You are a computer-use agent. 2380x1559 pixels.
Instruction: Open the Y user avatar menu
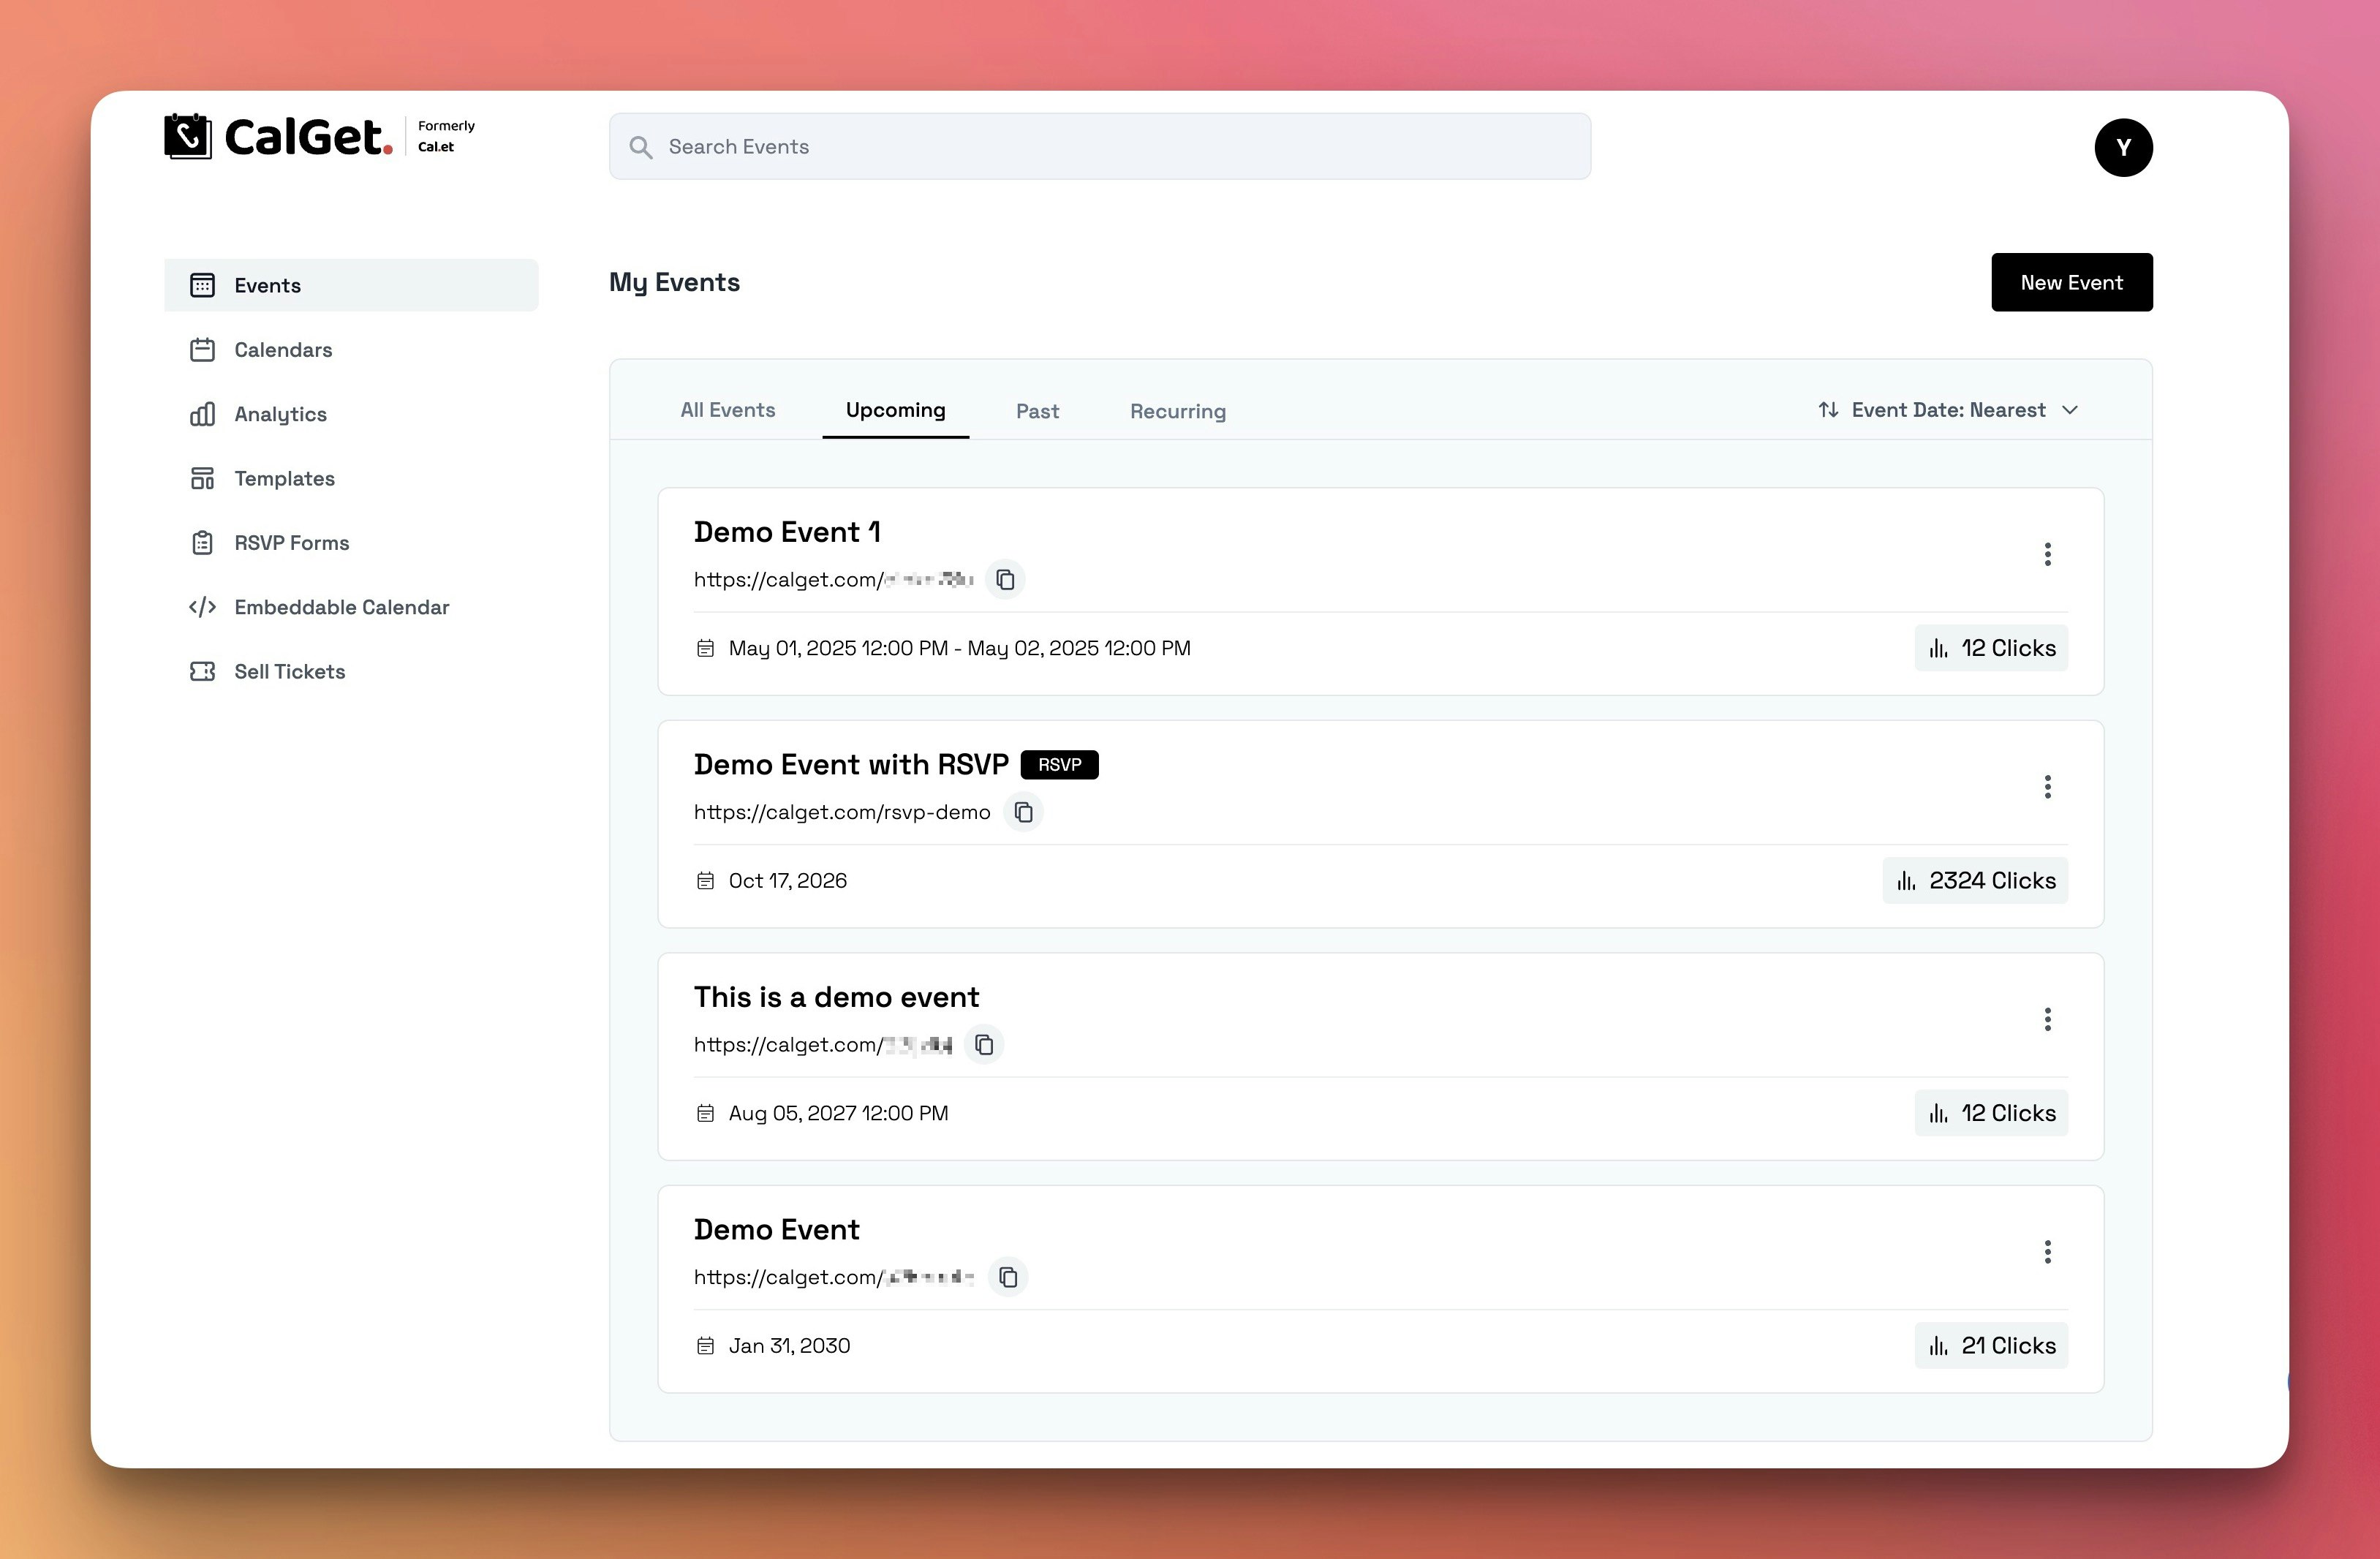click(x=2123, y=148)
